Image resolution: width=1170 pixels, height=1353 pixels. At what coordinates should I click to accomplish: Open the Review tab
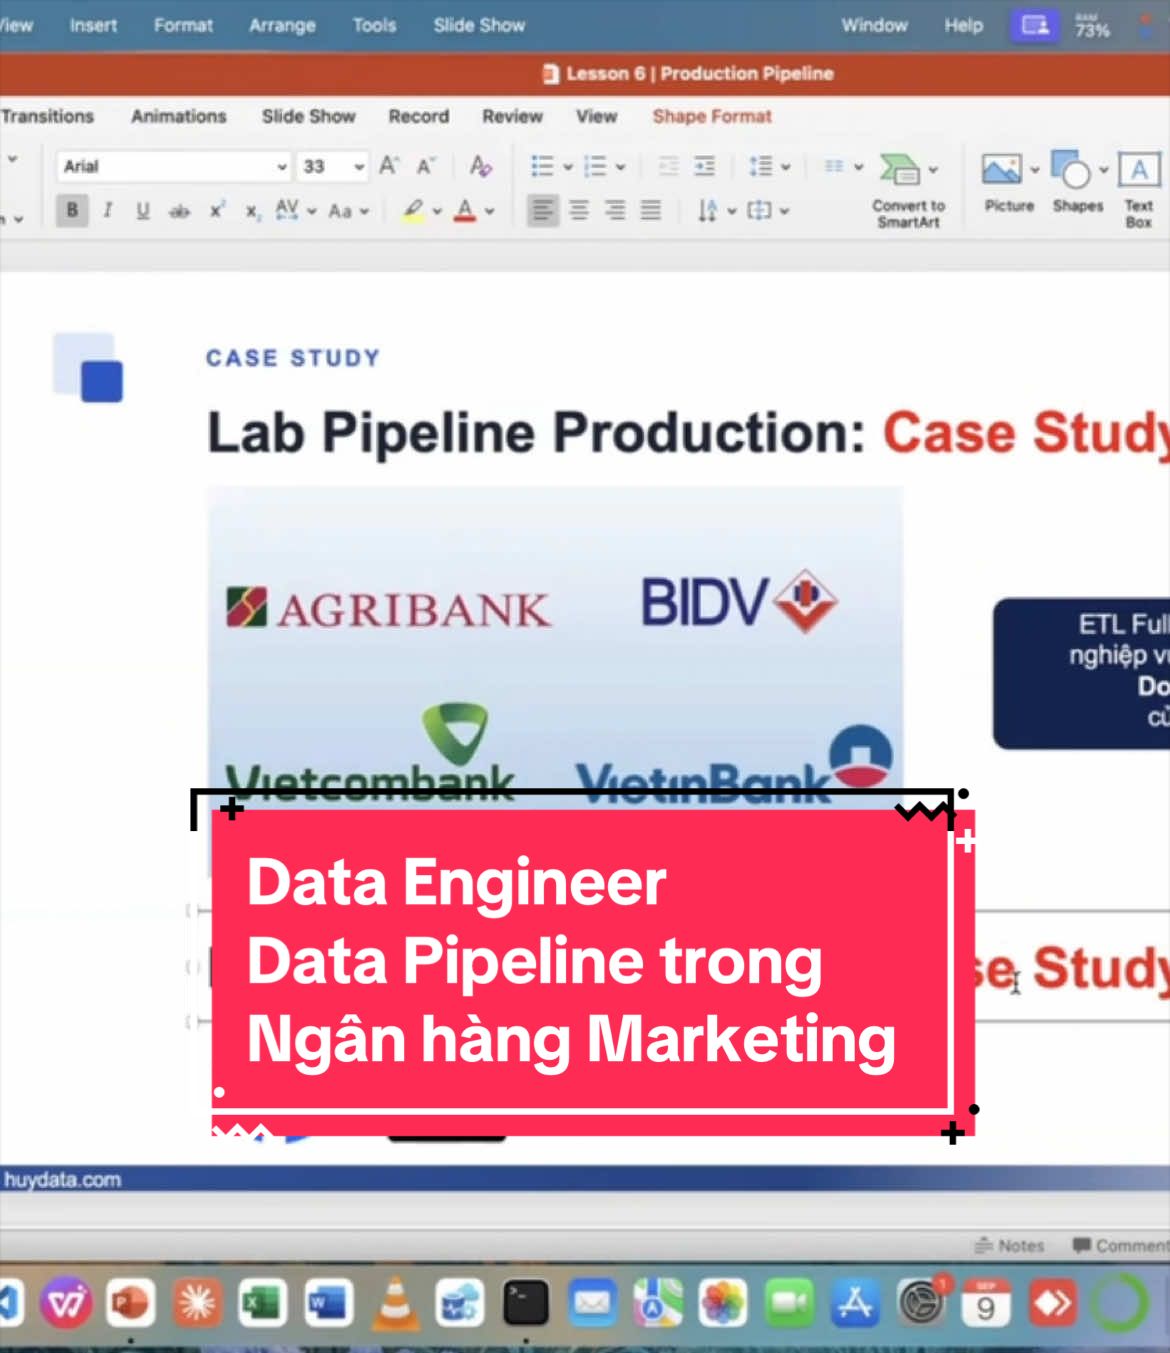(x=512, y=116)
